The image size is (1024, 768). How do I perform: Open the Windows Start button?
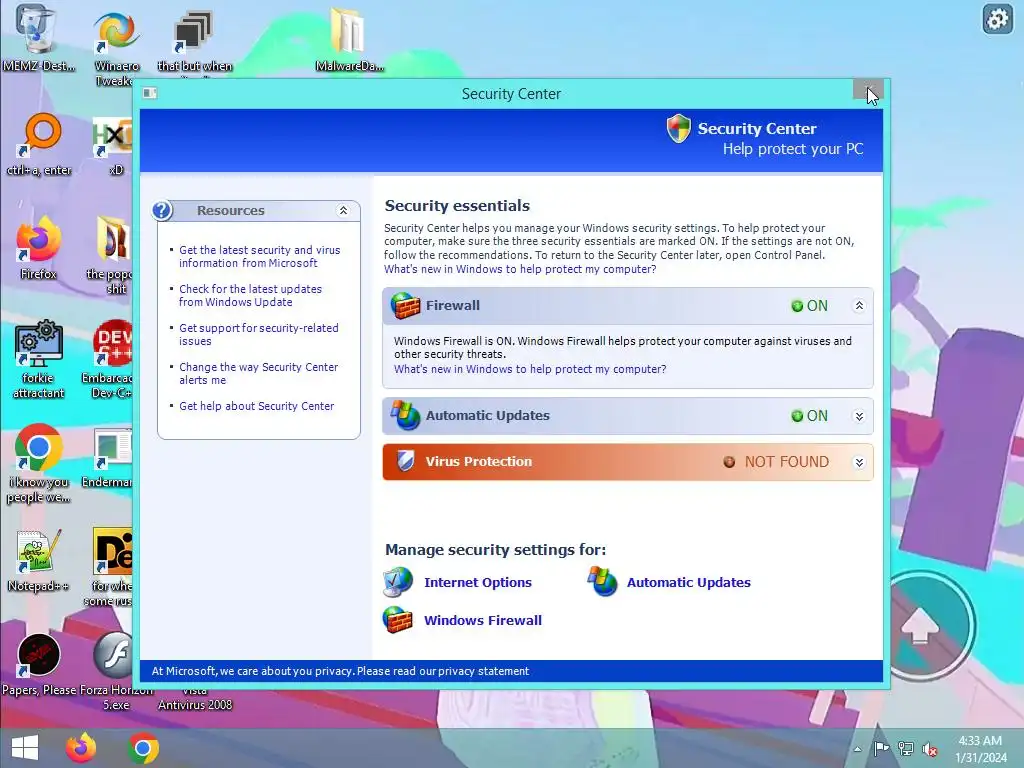pyautogui.click(x=25, y=748)
